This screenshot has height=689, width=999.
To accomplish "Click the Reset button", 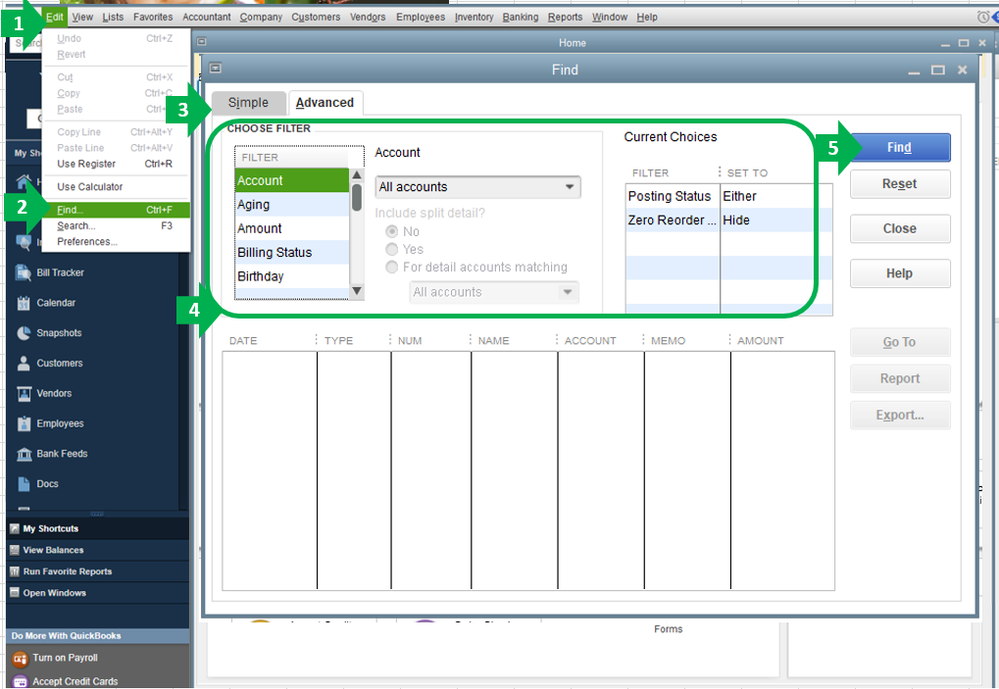I will pos(900,184).
